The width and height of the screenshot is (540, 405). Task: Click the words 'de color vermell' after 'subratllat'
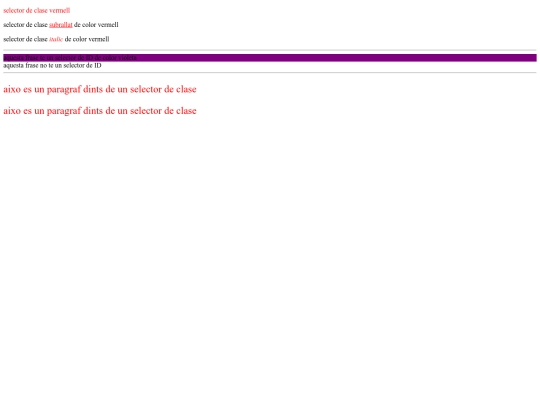96,25
